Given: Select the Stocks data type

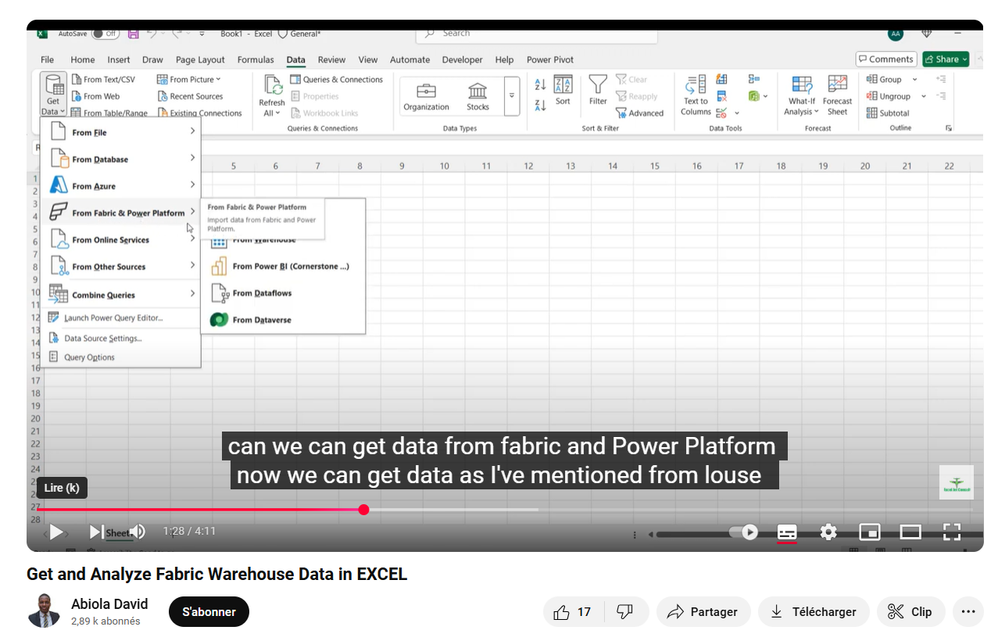Looking at the screenshot, I should coord(477,96).
